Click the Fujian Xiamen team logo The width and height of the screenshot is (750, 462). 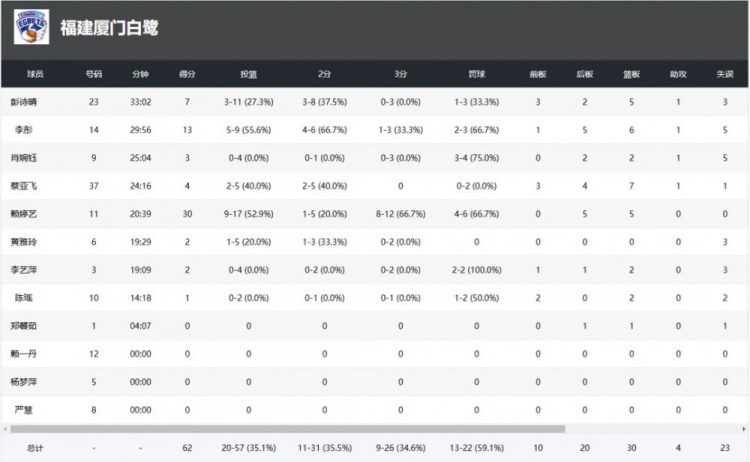(31, 27)
